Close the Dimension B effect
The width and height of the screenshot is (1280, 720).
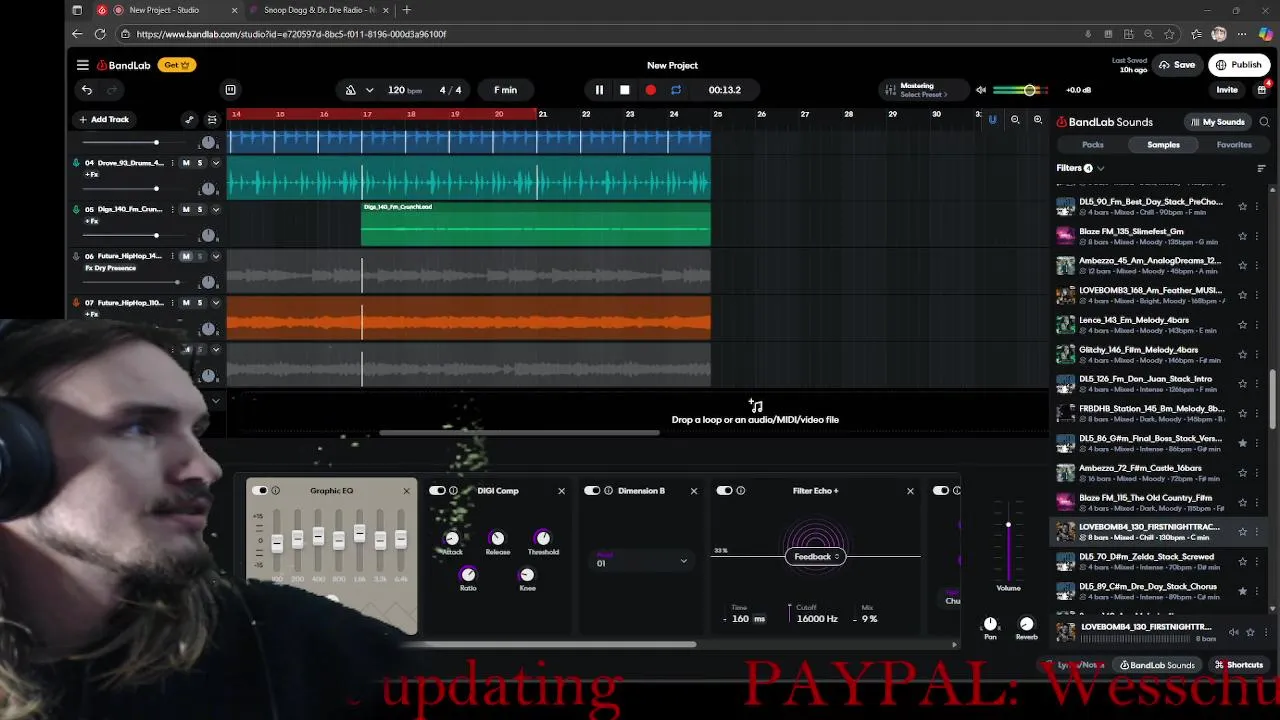point(694,491)
